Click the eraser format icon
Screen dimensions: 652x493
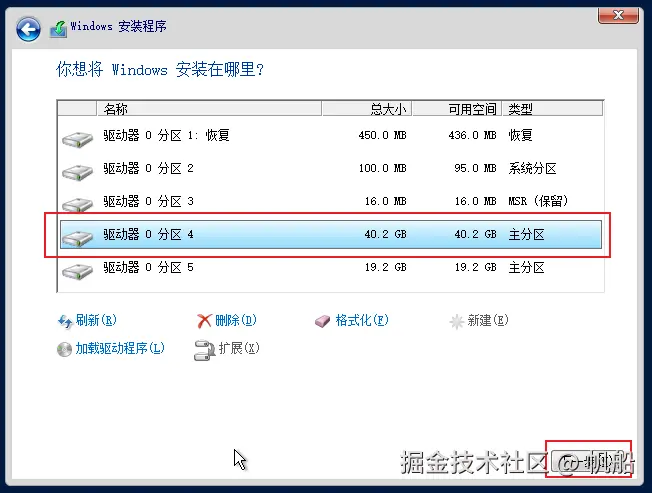pyautogui.click(x=322, y=321)
